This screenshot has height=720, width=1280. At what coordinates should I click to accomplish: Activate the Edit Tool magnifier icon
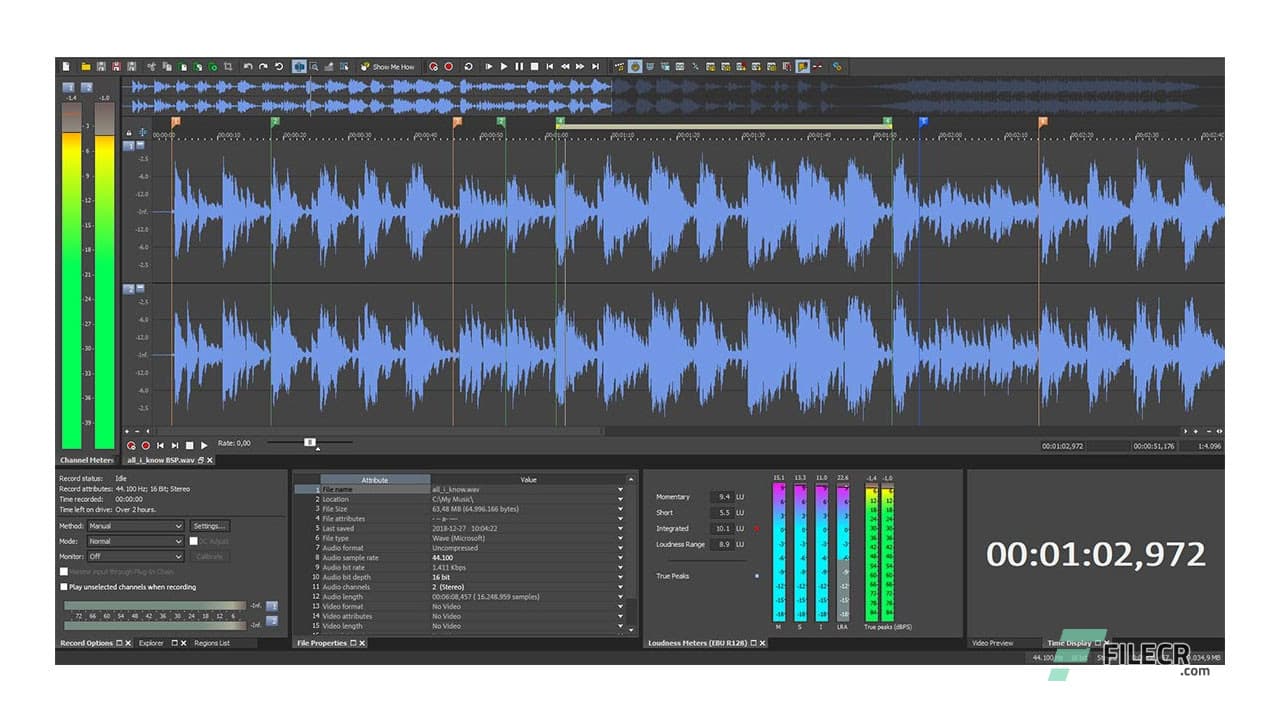[316, 66]
